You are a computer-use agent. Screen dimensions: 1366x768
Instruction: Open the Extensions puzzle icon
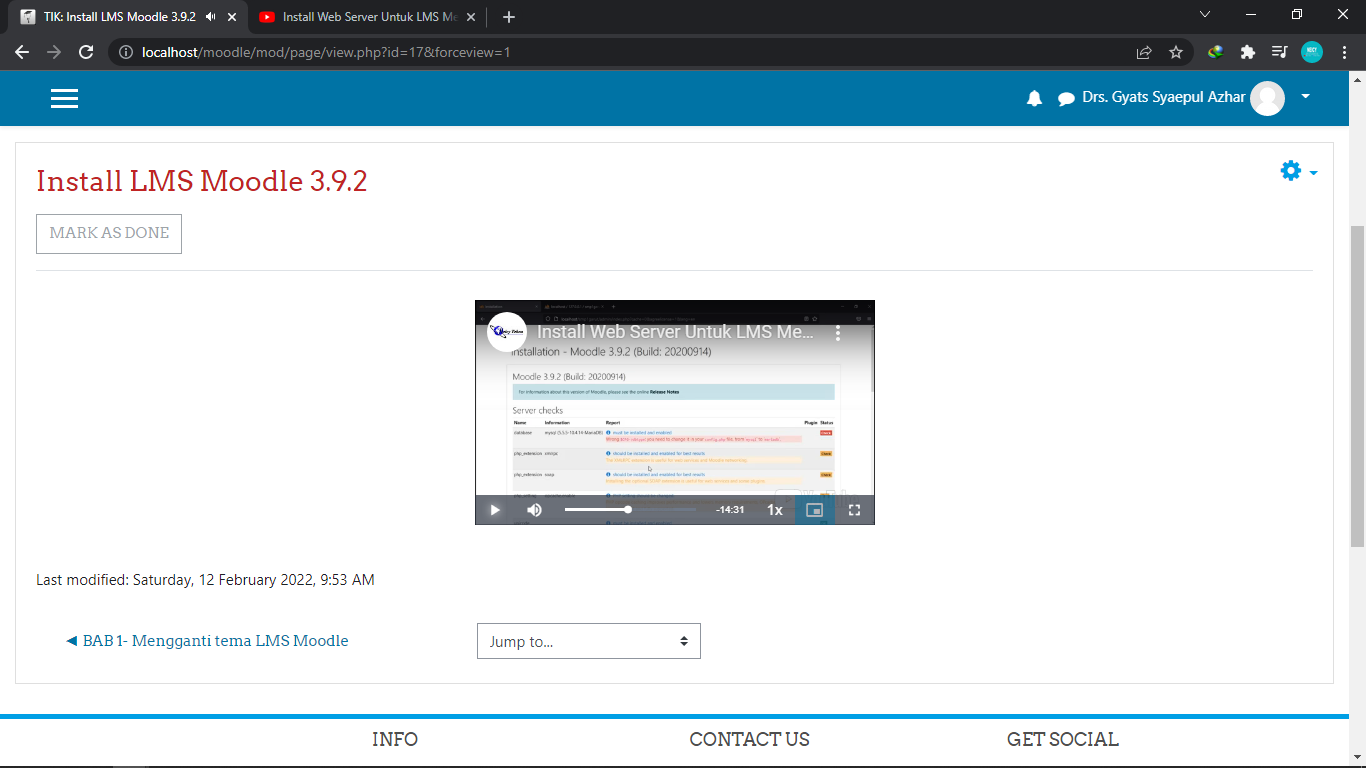click(x=1248, y=52)
